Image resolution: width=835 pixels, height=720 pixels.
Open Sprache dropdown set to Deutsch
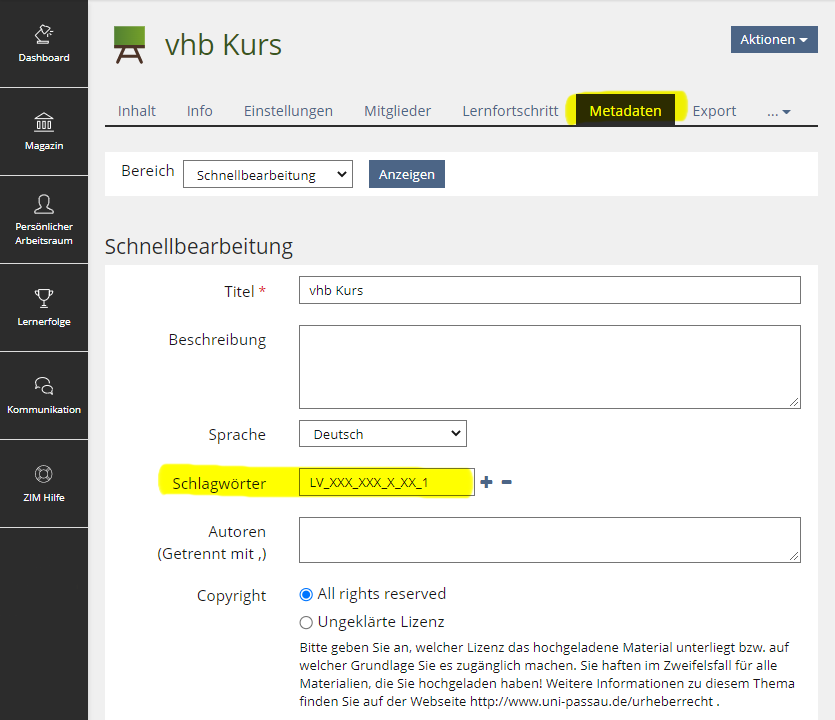[x=382, y=434]
